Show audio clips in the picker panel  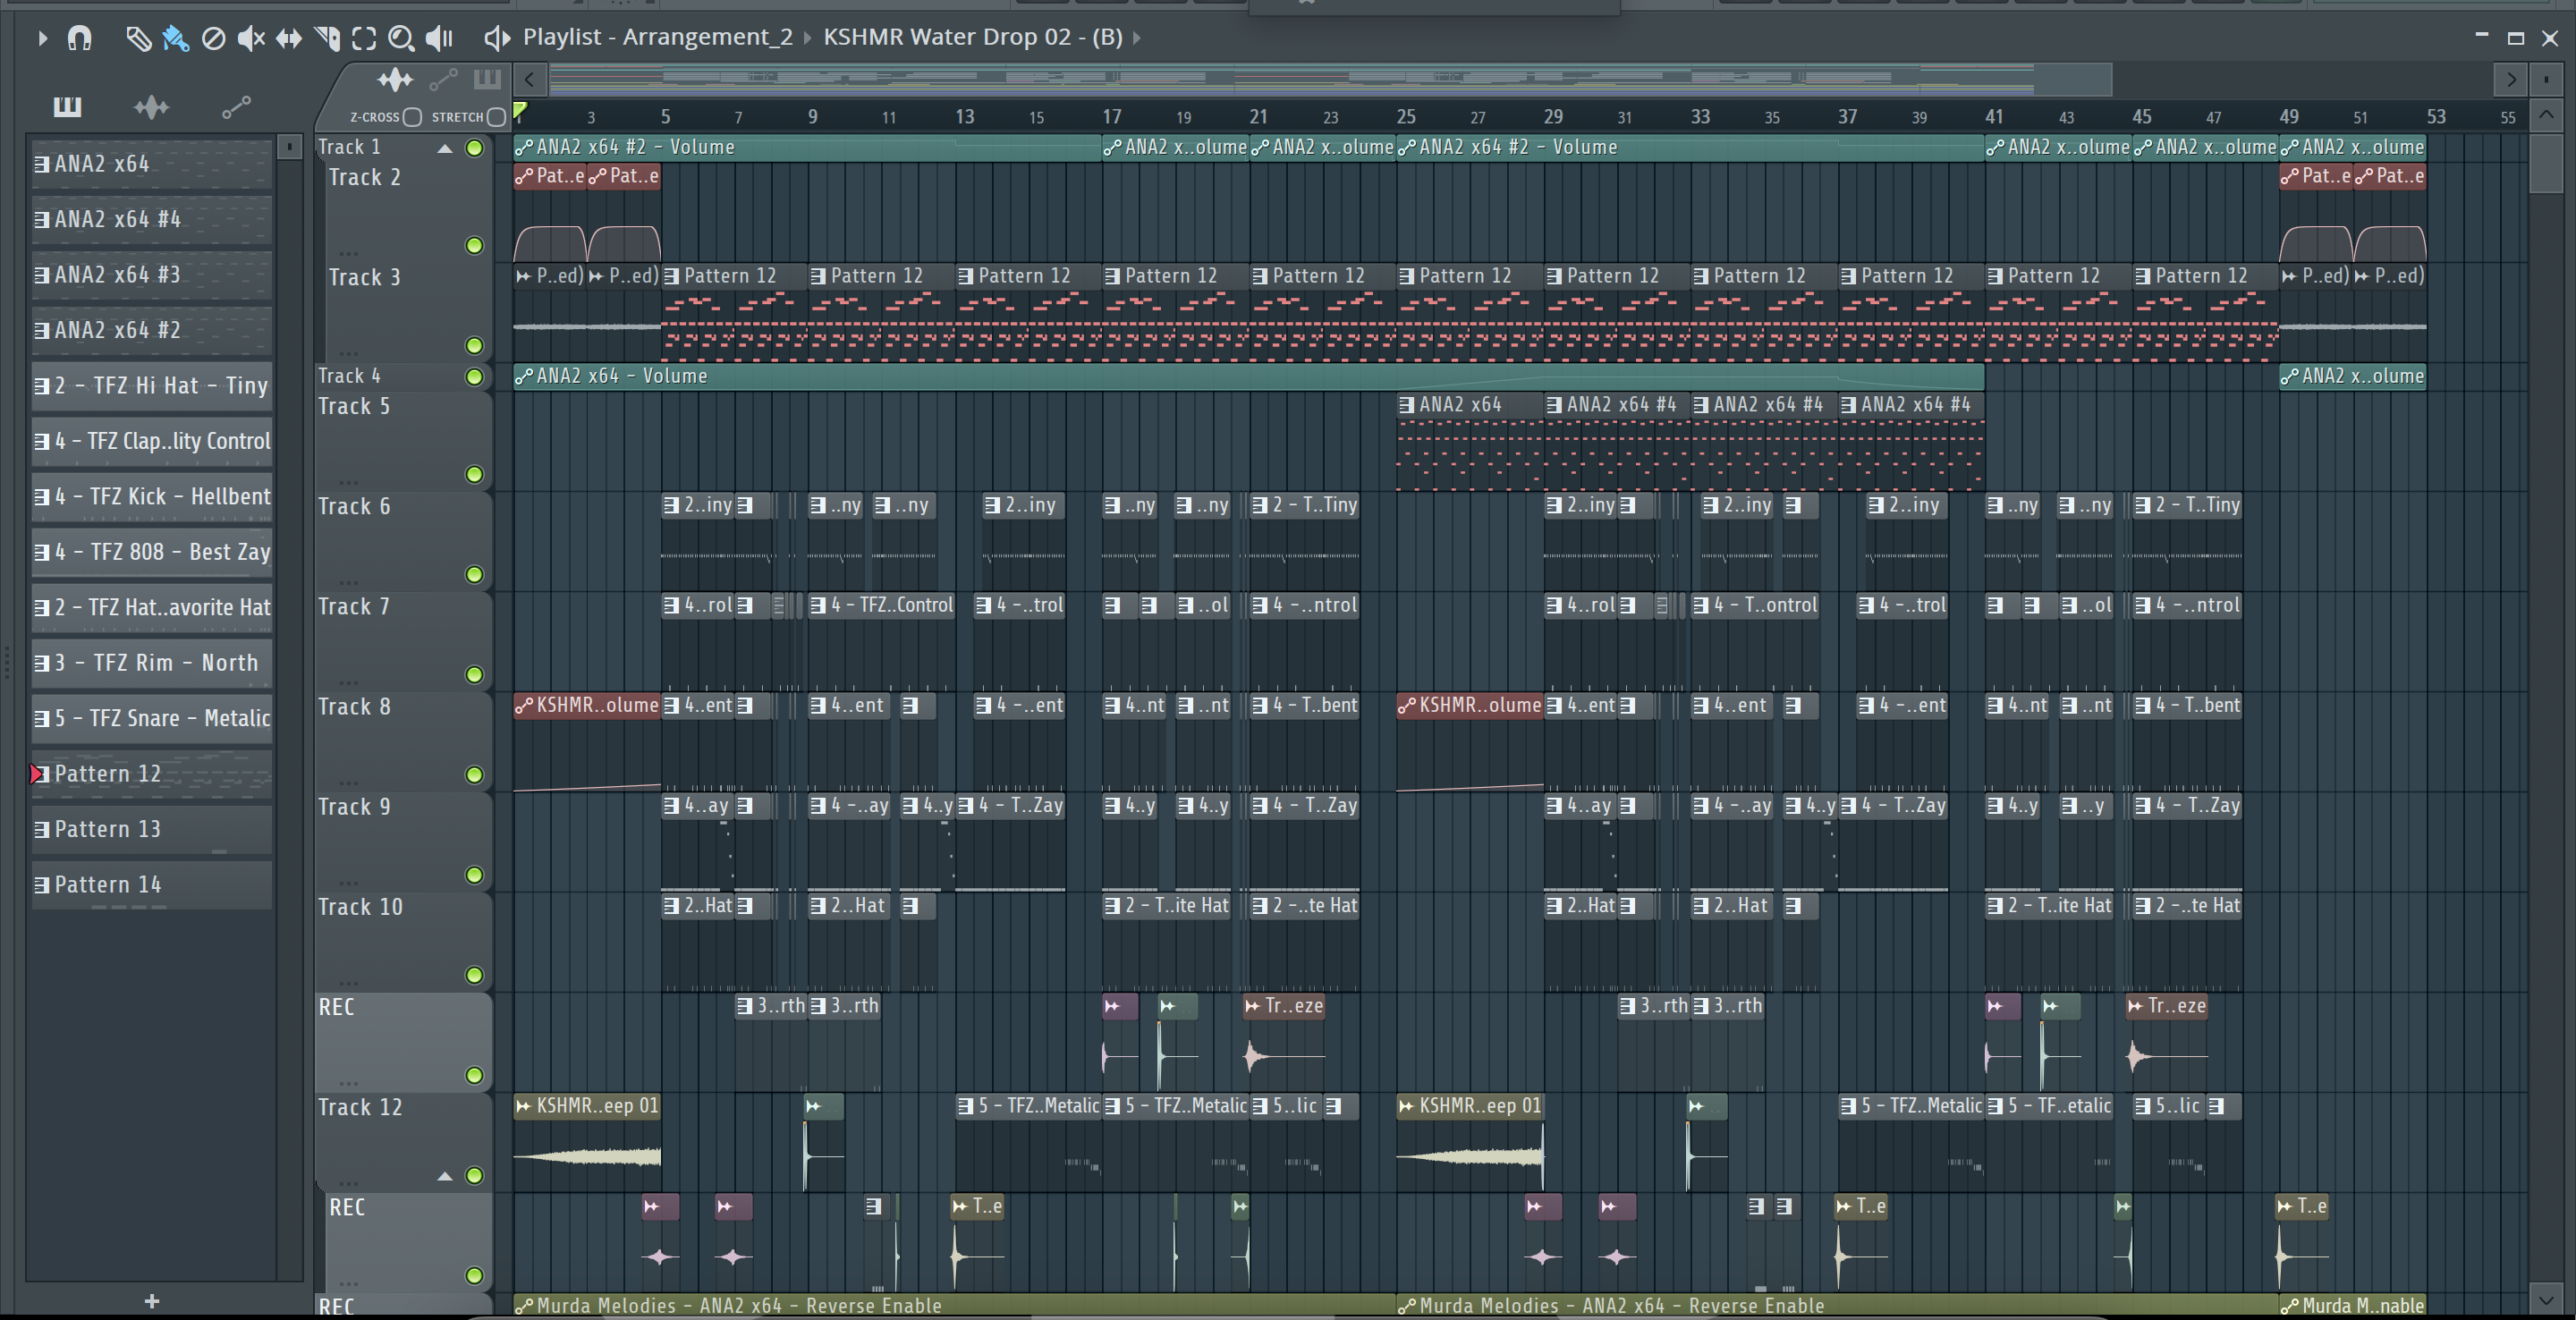coord(151,106)
